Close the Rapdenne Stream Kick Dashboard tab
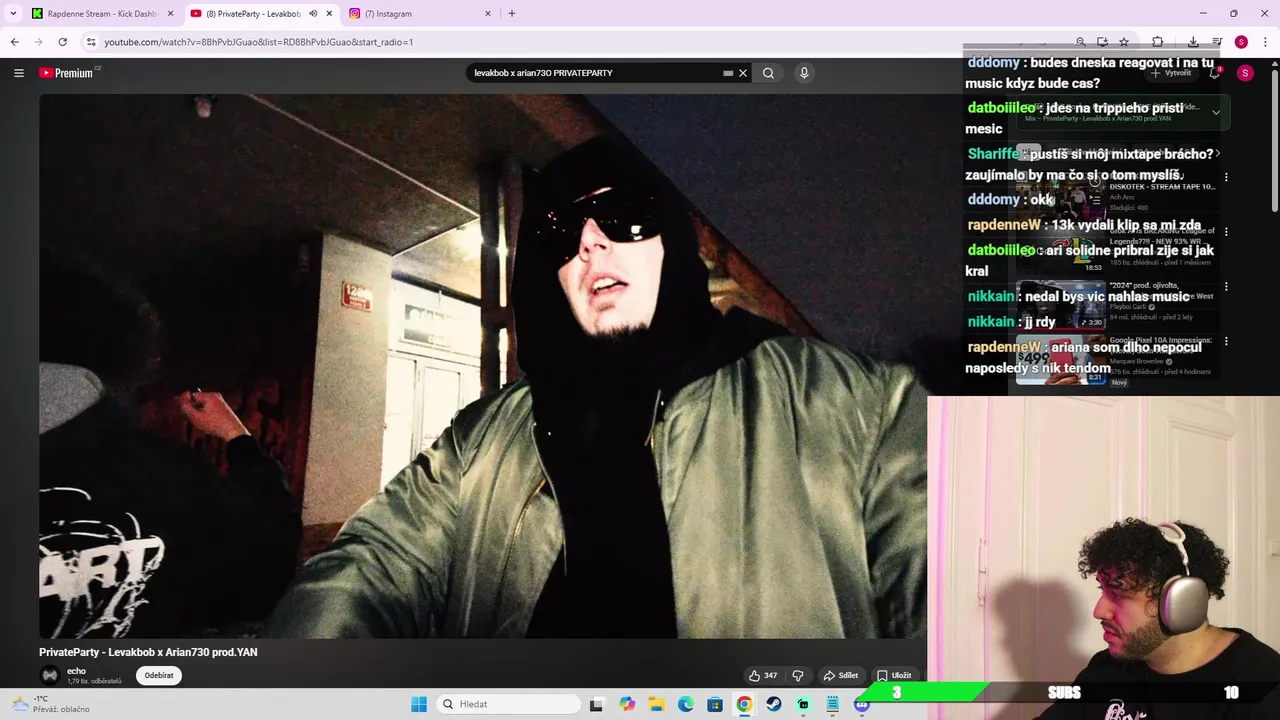 pos(170,14)
